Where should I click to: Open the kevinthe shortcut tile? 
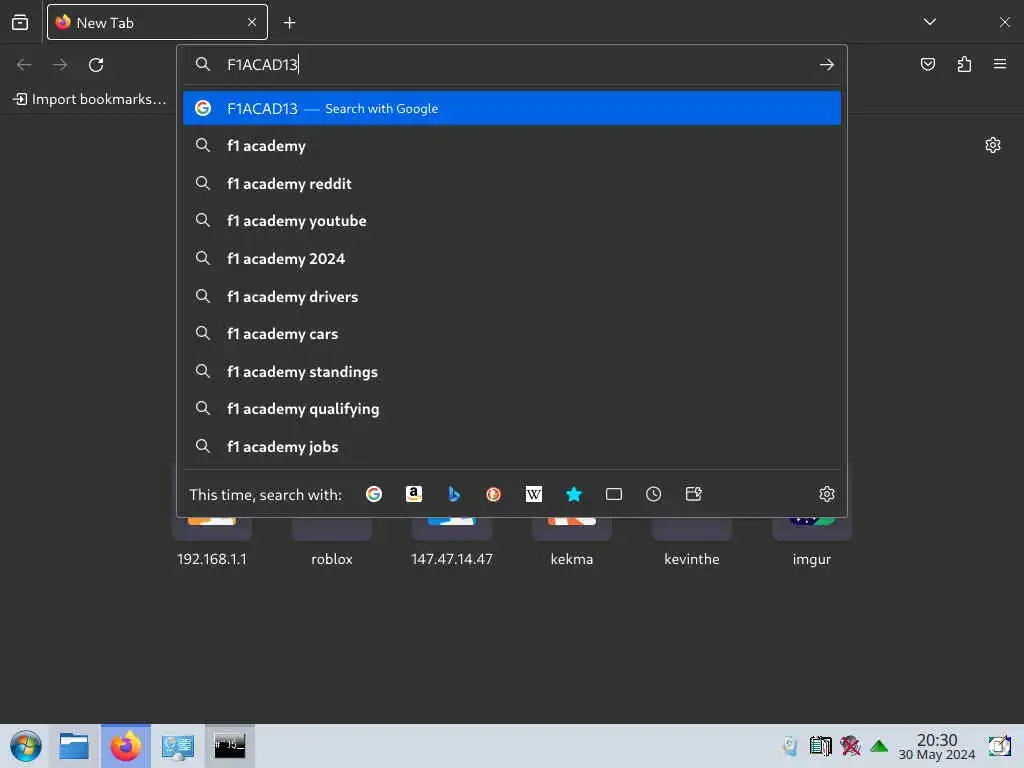point(692,541)
